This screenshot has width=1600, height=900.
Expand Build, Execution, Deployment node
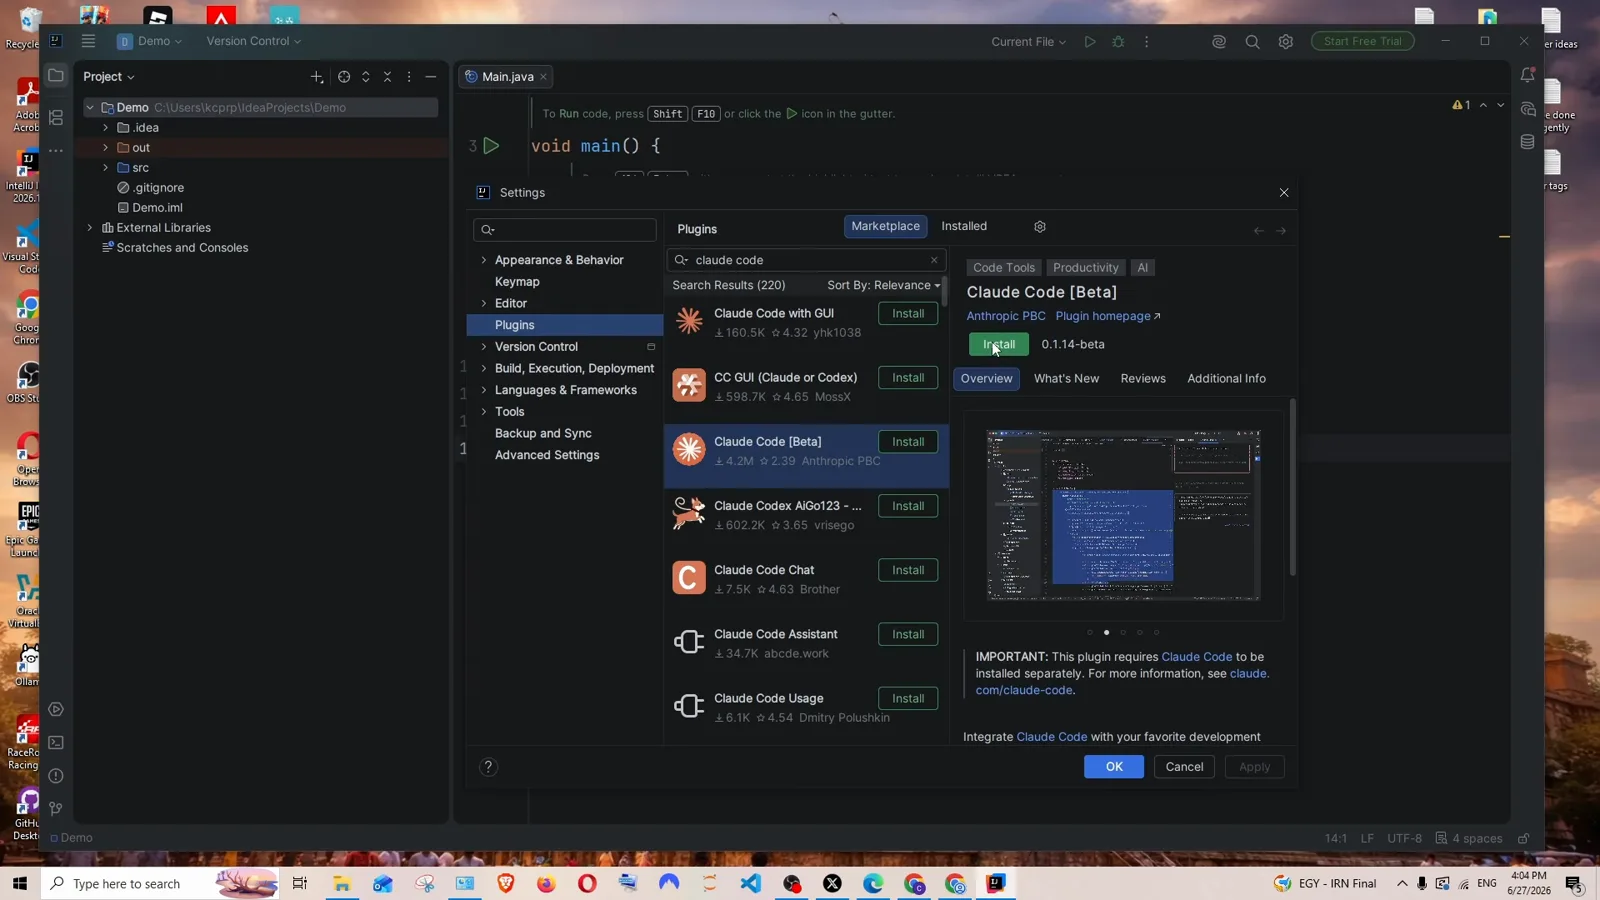[484, 368]
